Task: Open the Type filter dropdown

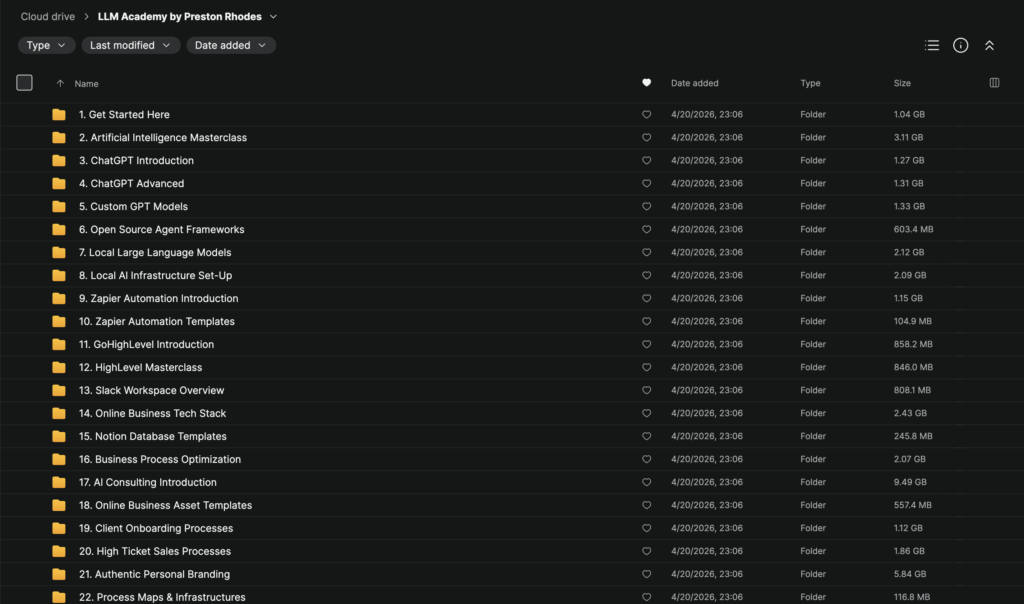Action: coord(46,45)
